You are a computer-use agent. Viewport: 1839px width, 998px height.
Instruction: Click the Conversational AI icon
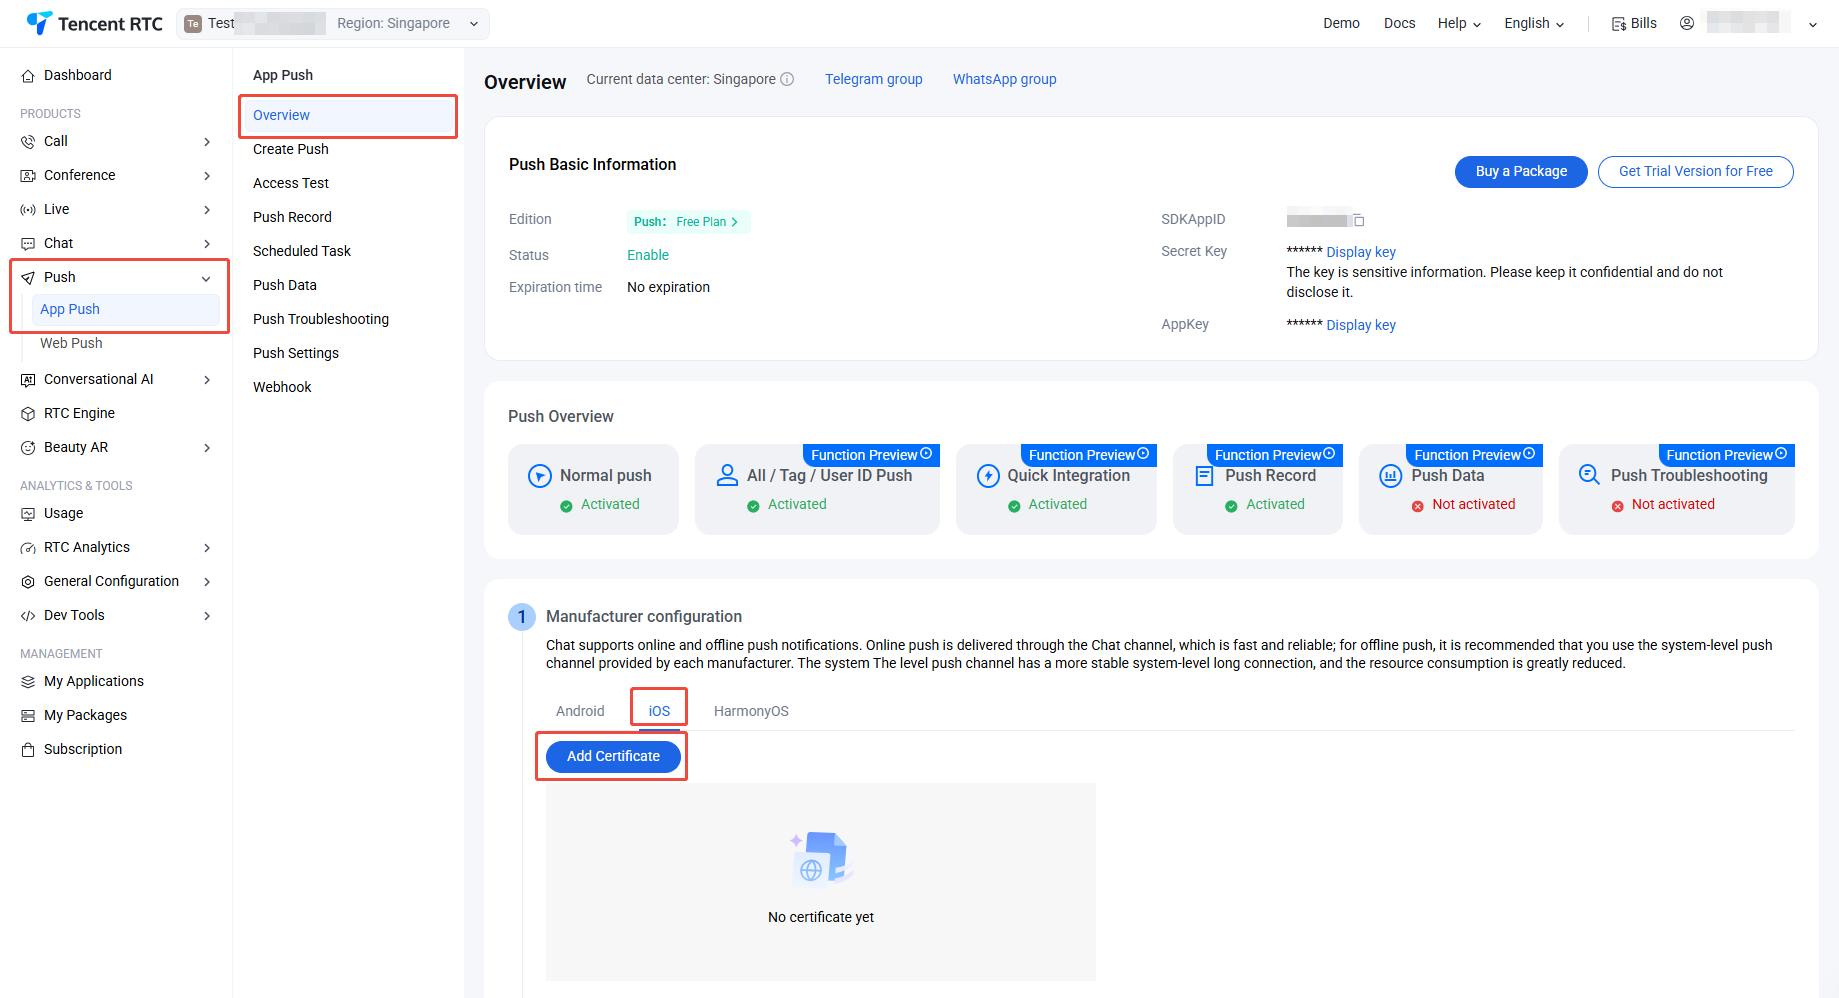click(x=28, y=380)
